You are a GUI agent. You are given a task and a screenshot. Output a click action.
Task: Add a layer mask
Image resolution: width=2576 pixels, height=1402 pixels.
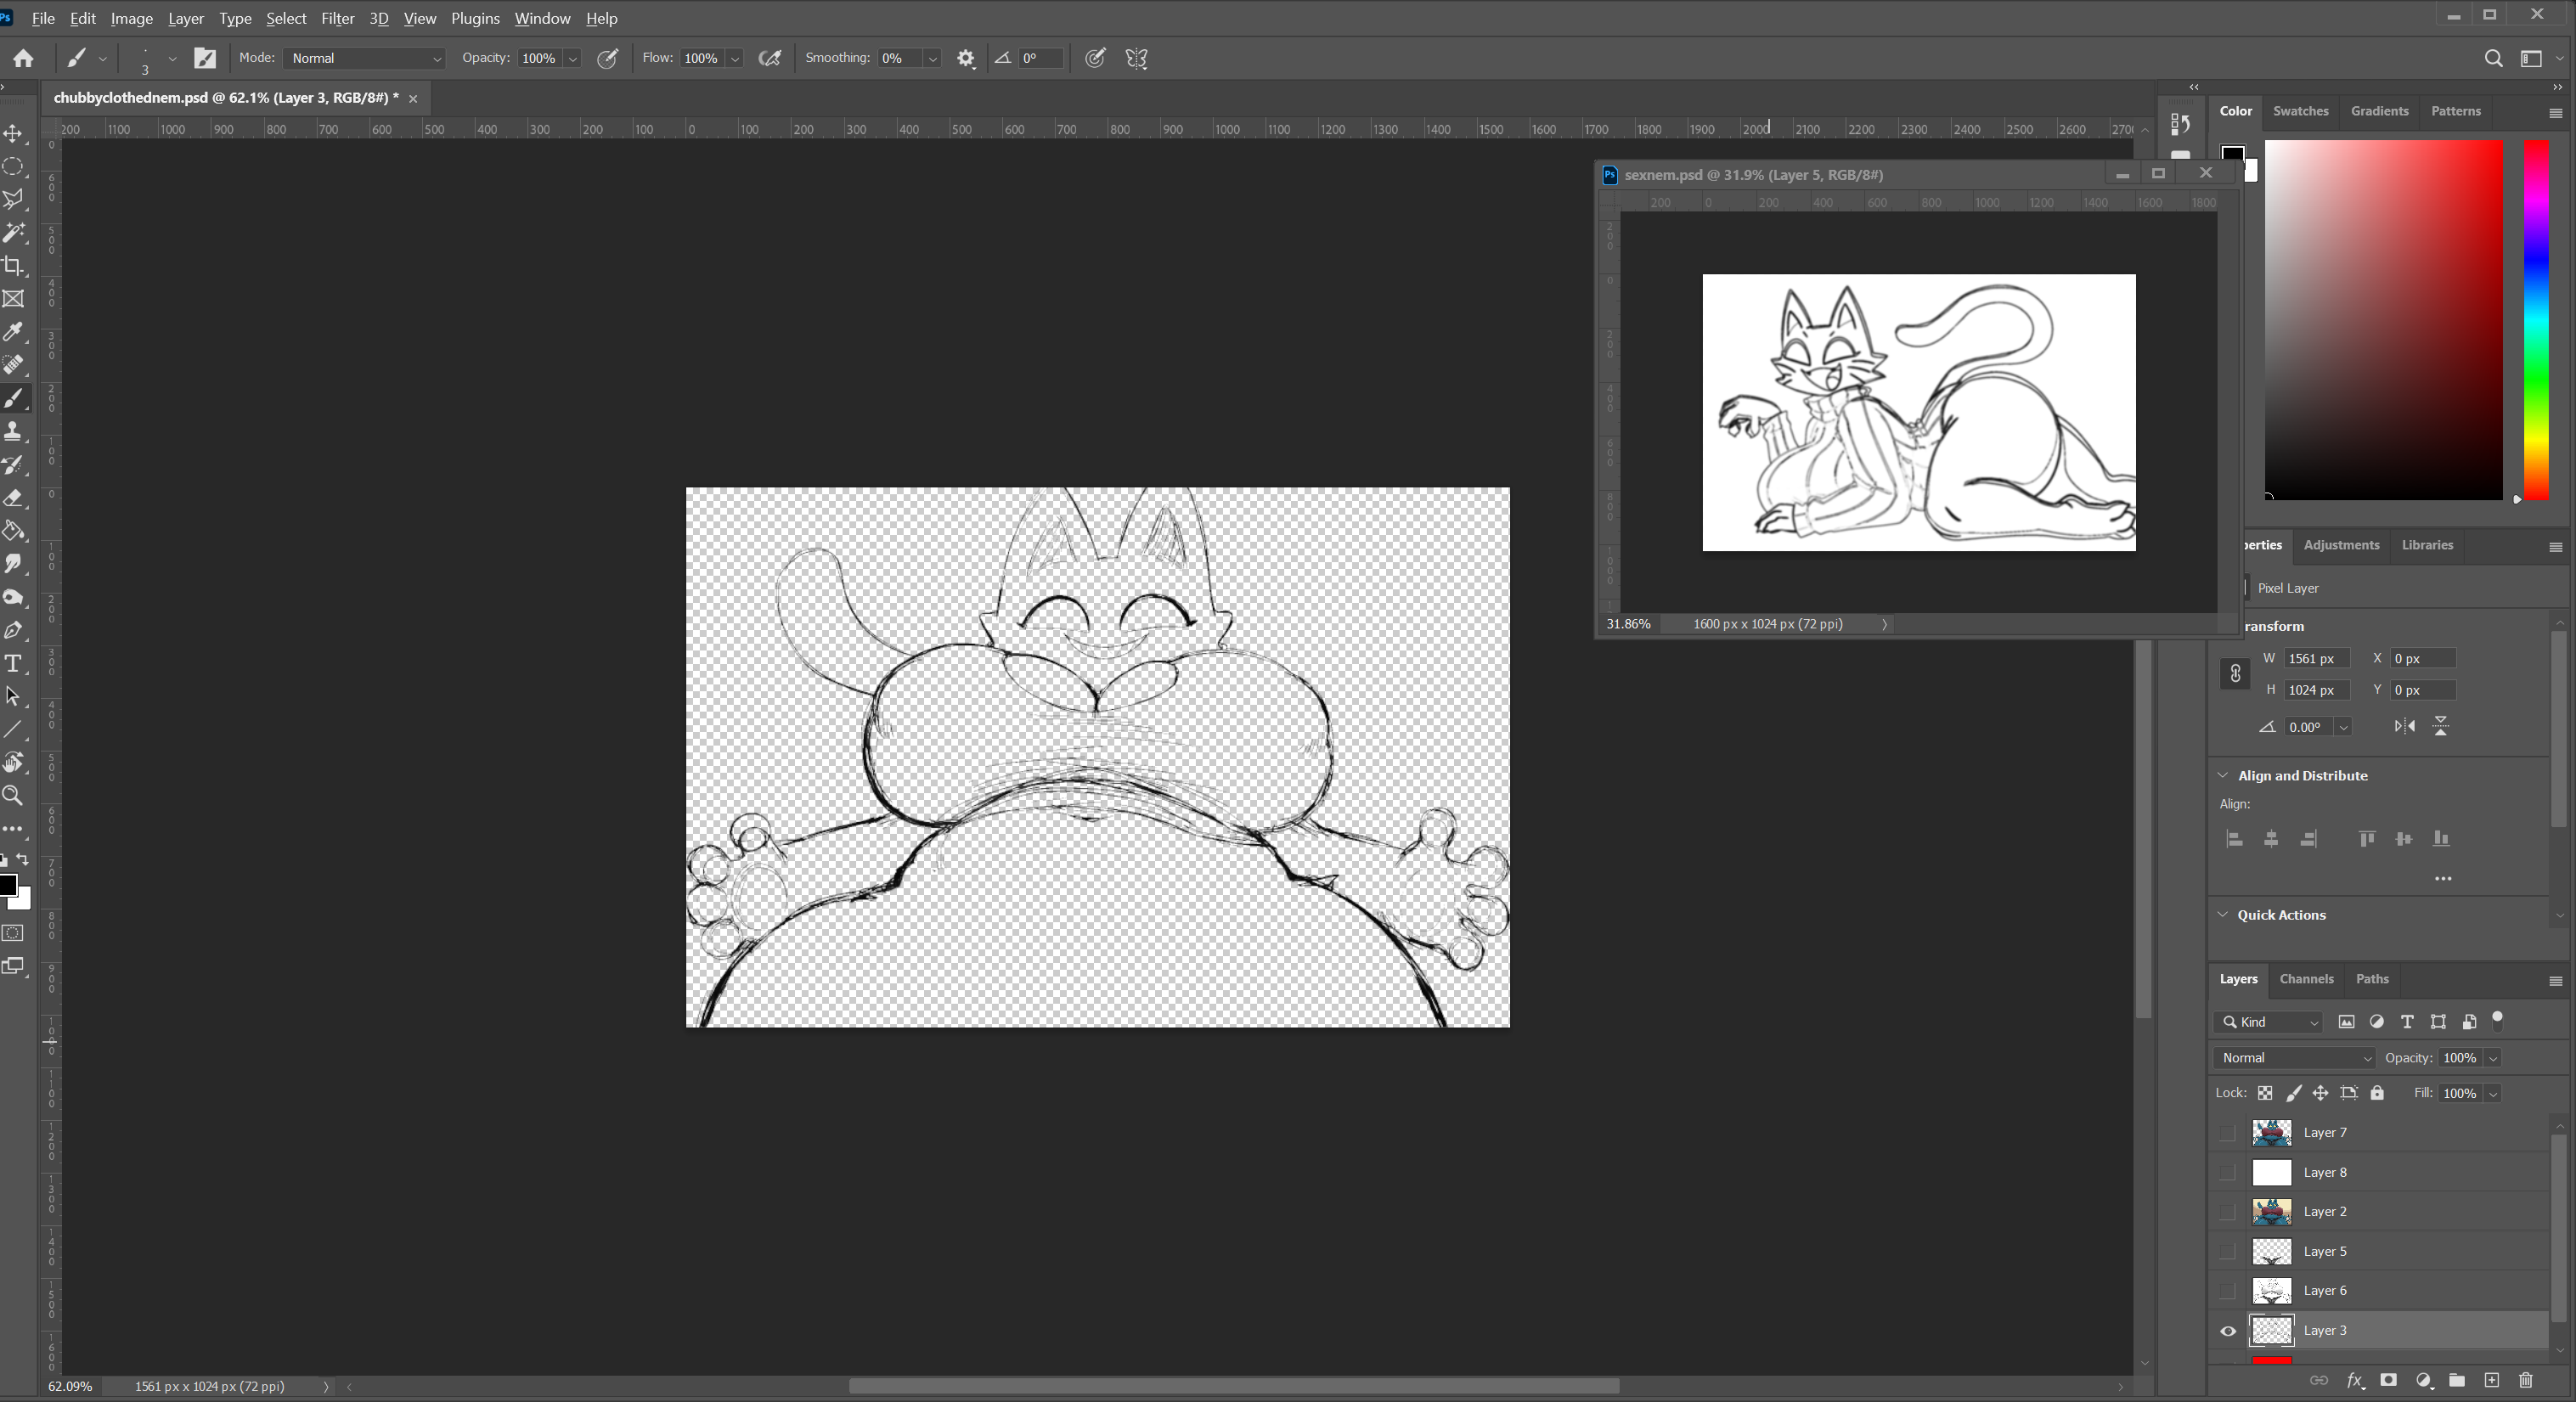(x=2388, y=1381)
